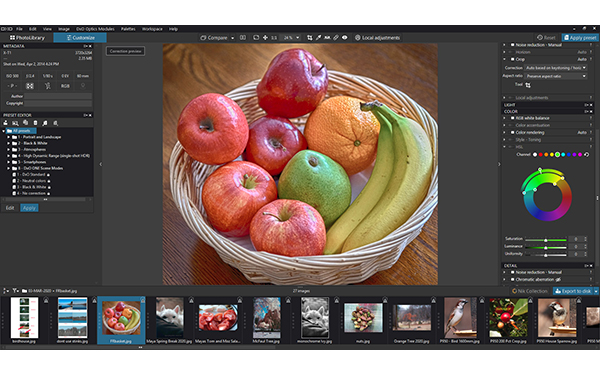Click the duplicate preset icon

(x=25, y=123)
